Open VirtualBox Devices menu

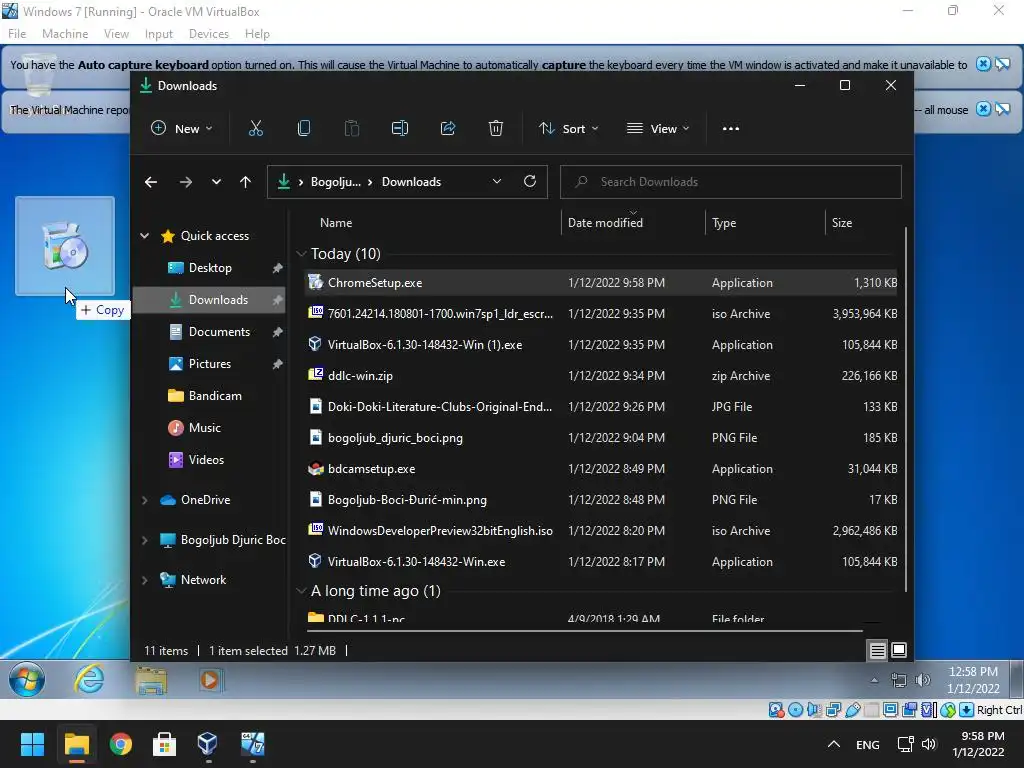208,34
